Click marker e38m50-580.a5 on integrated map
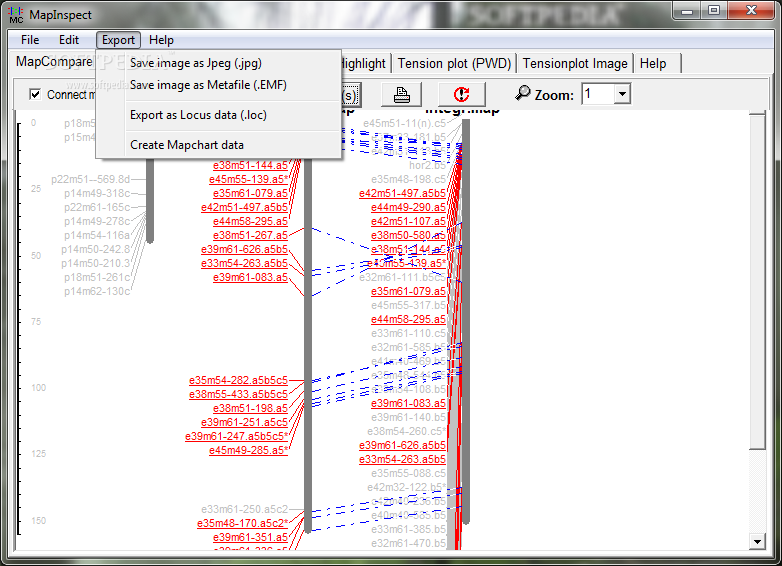This screenshot has width=782, height=566. [408, 235]
